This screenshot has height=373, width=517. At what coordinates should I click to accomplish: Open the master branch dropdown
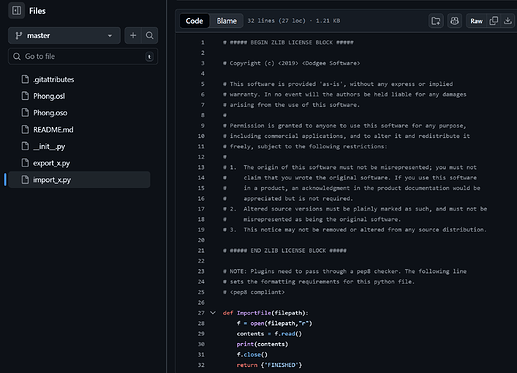(x=64, y=36)
